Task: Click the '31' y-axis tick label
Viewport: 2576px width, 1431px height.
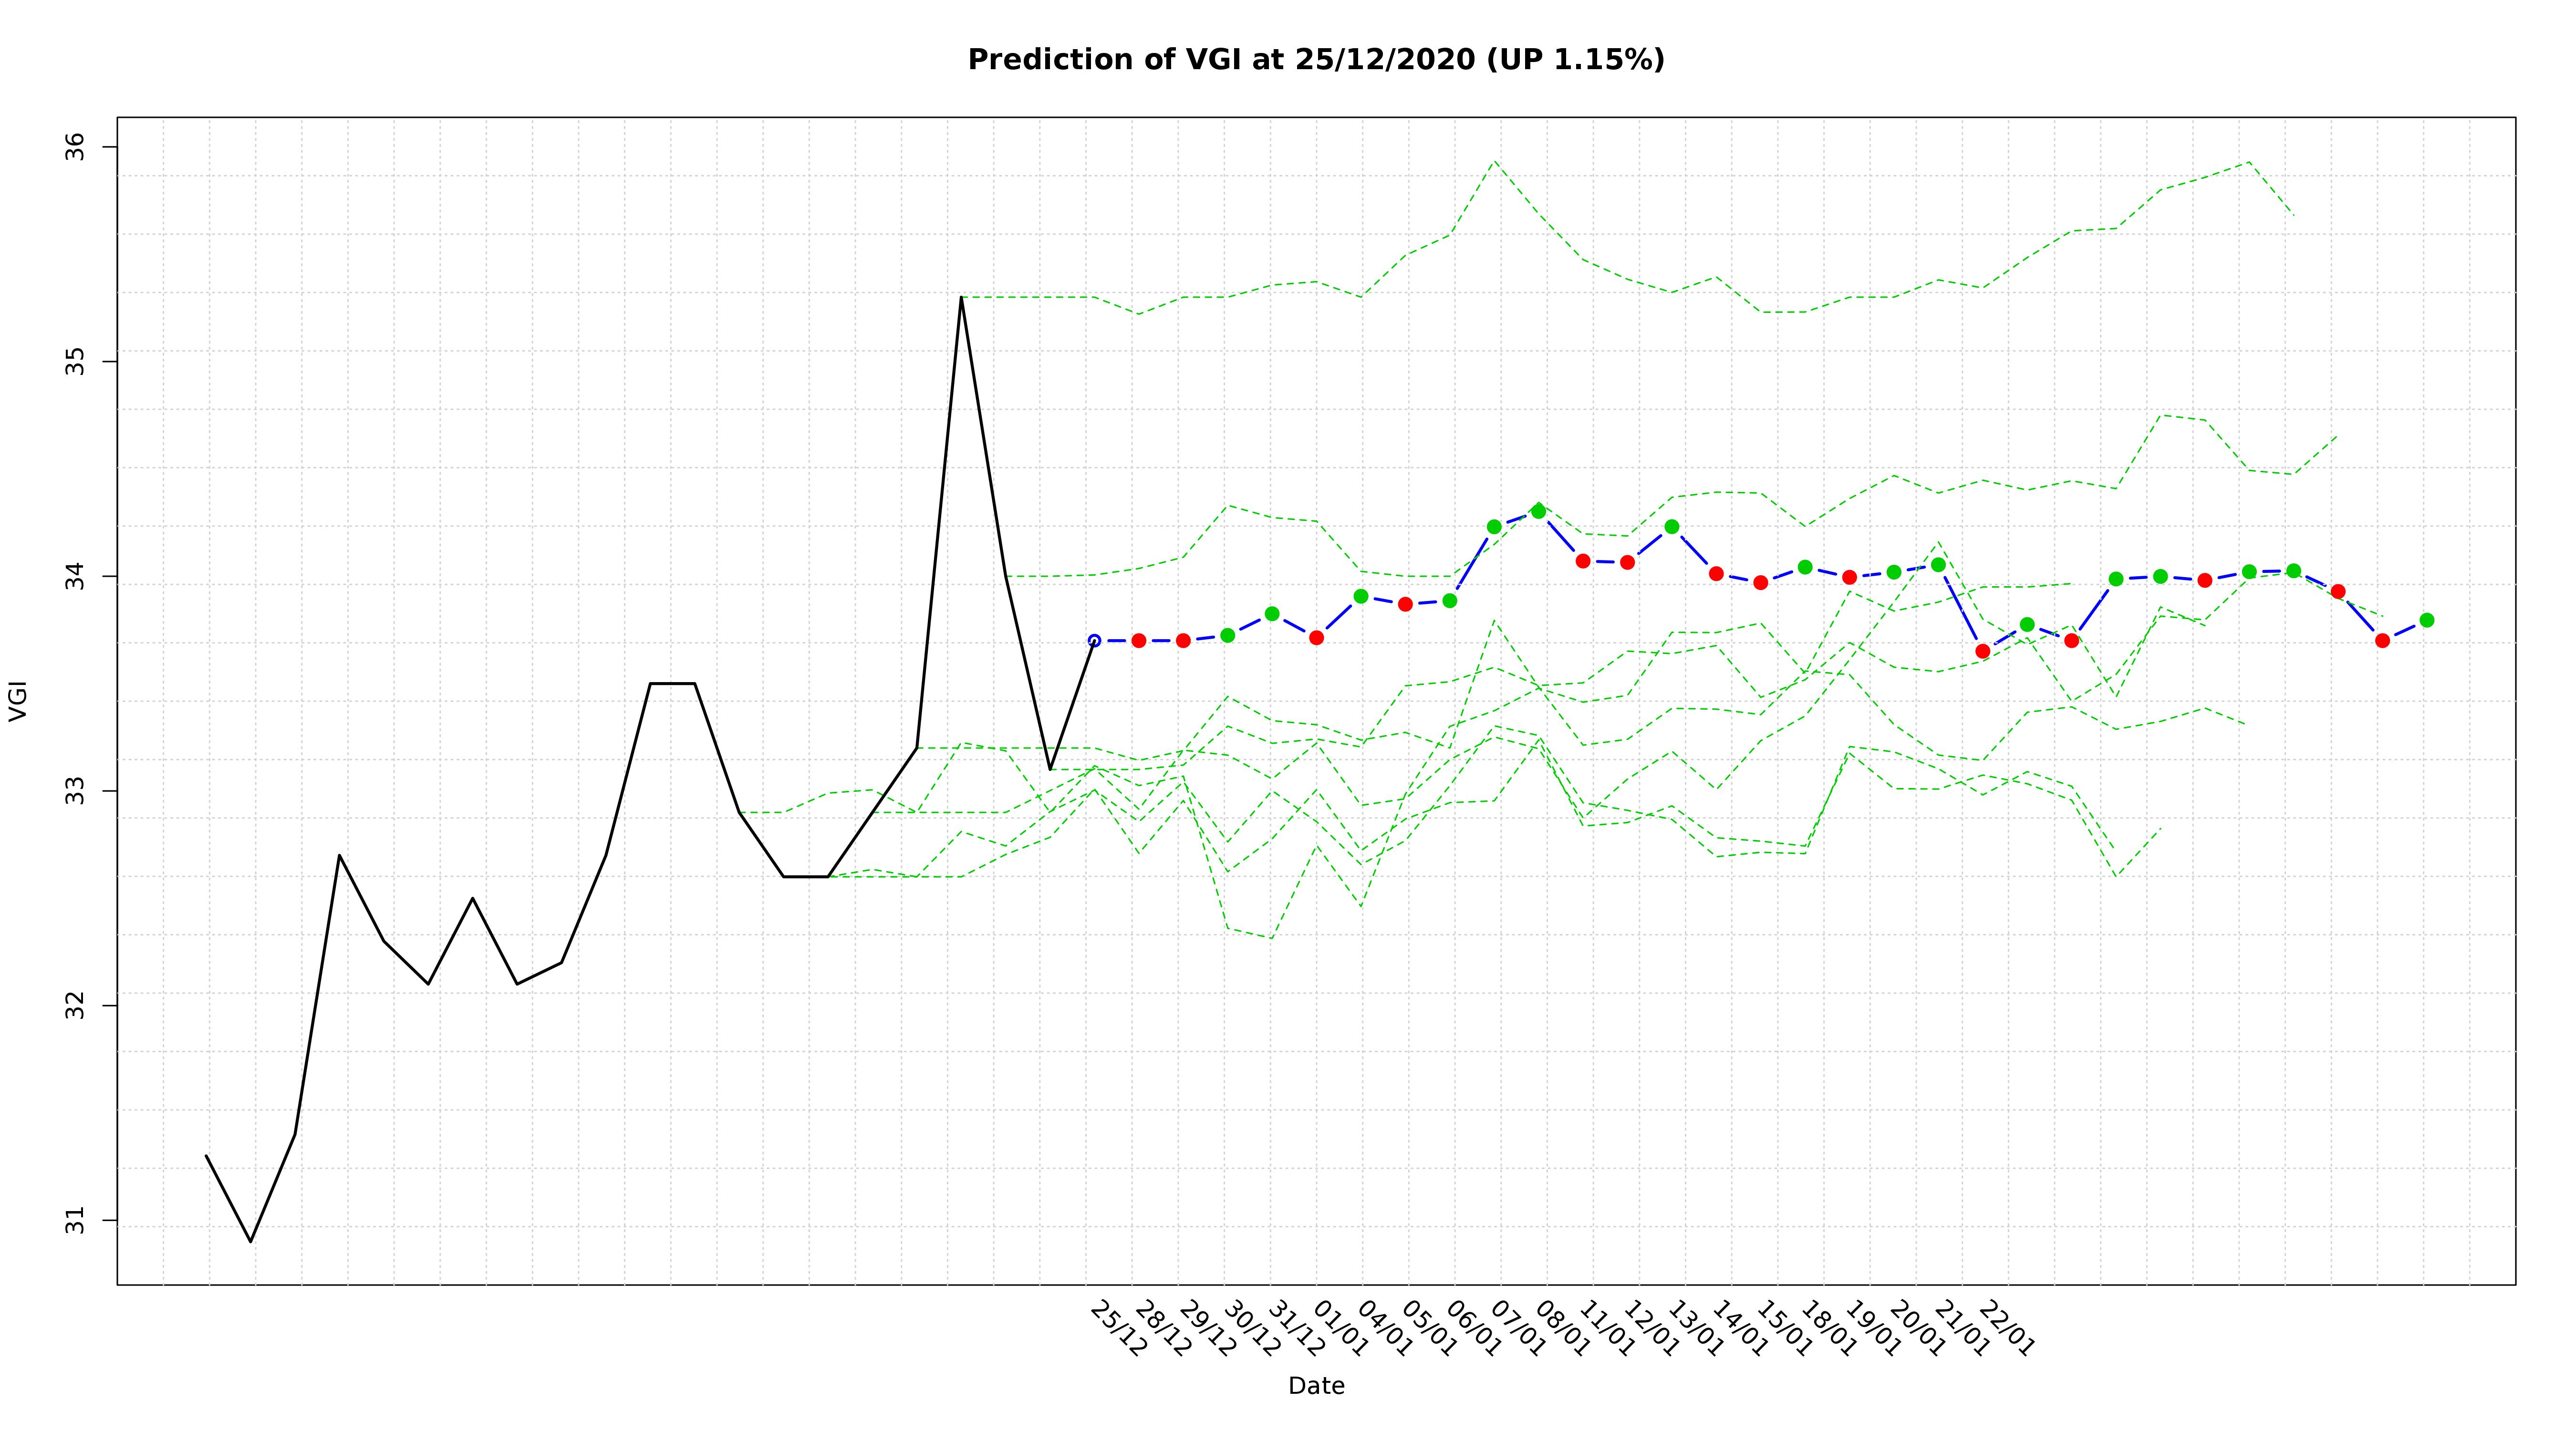Action: [x=76, y=1221]
